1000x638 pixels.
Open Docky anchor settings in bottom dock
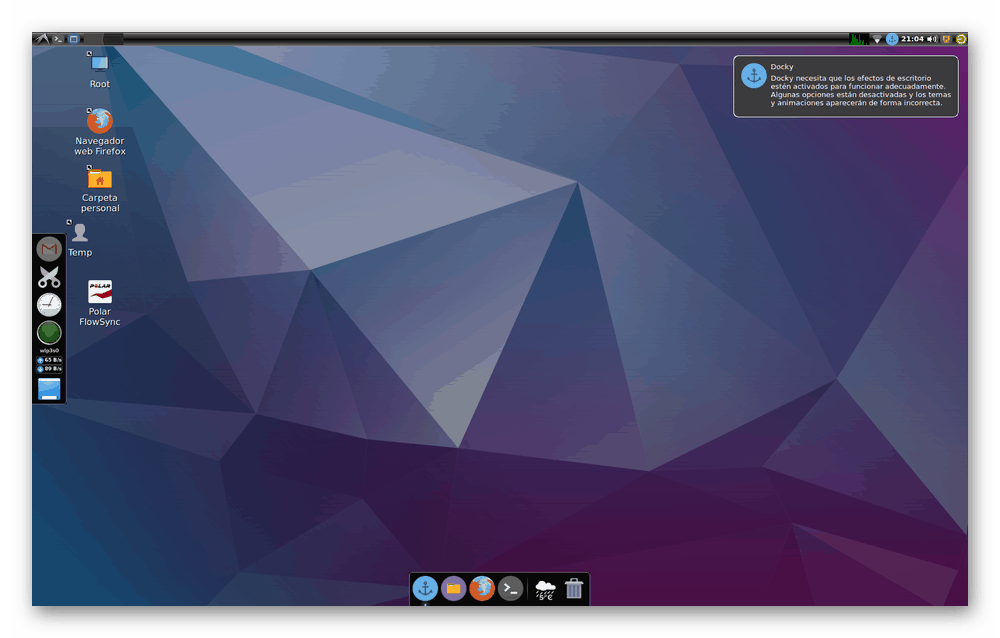(425, 588)
